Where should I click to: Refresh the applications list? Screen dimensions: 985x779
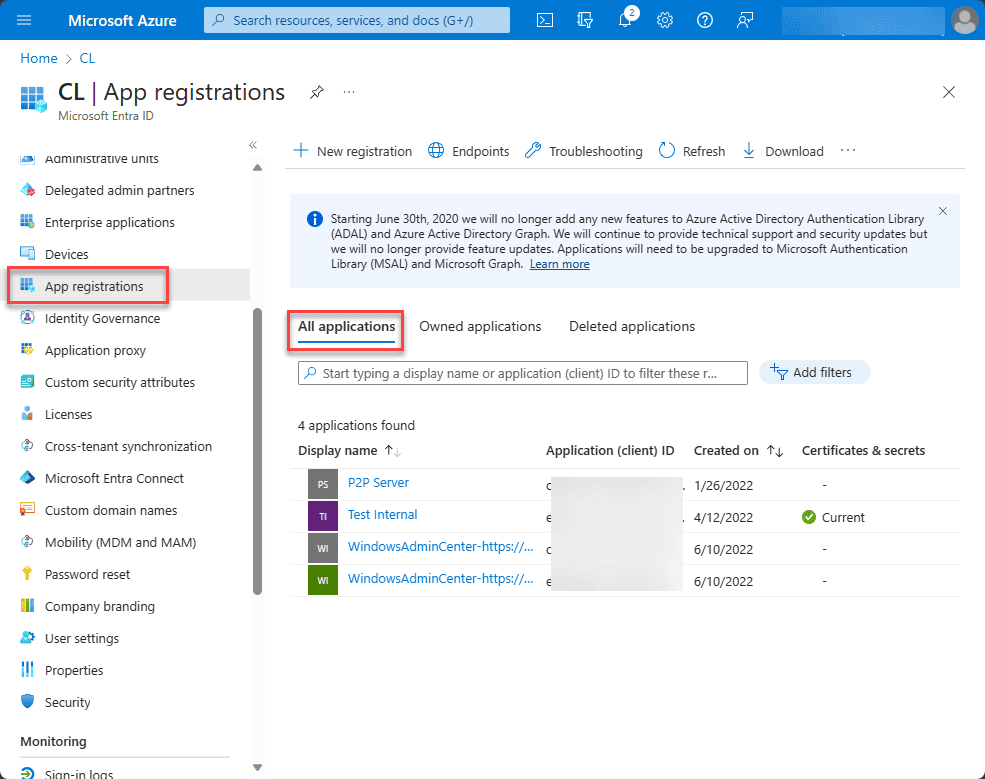(692, 151)
